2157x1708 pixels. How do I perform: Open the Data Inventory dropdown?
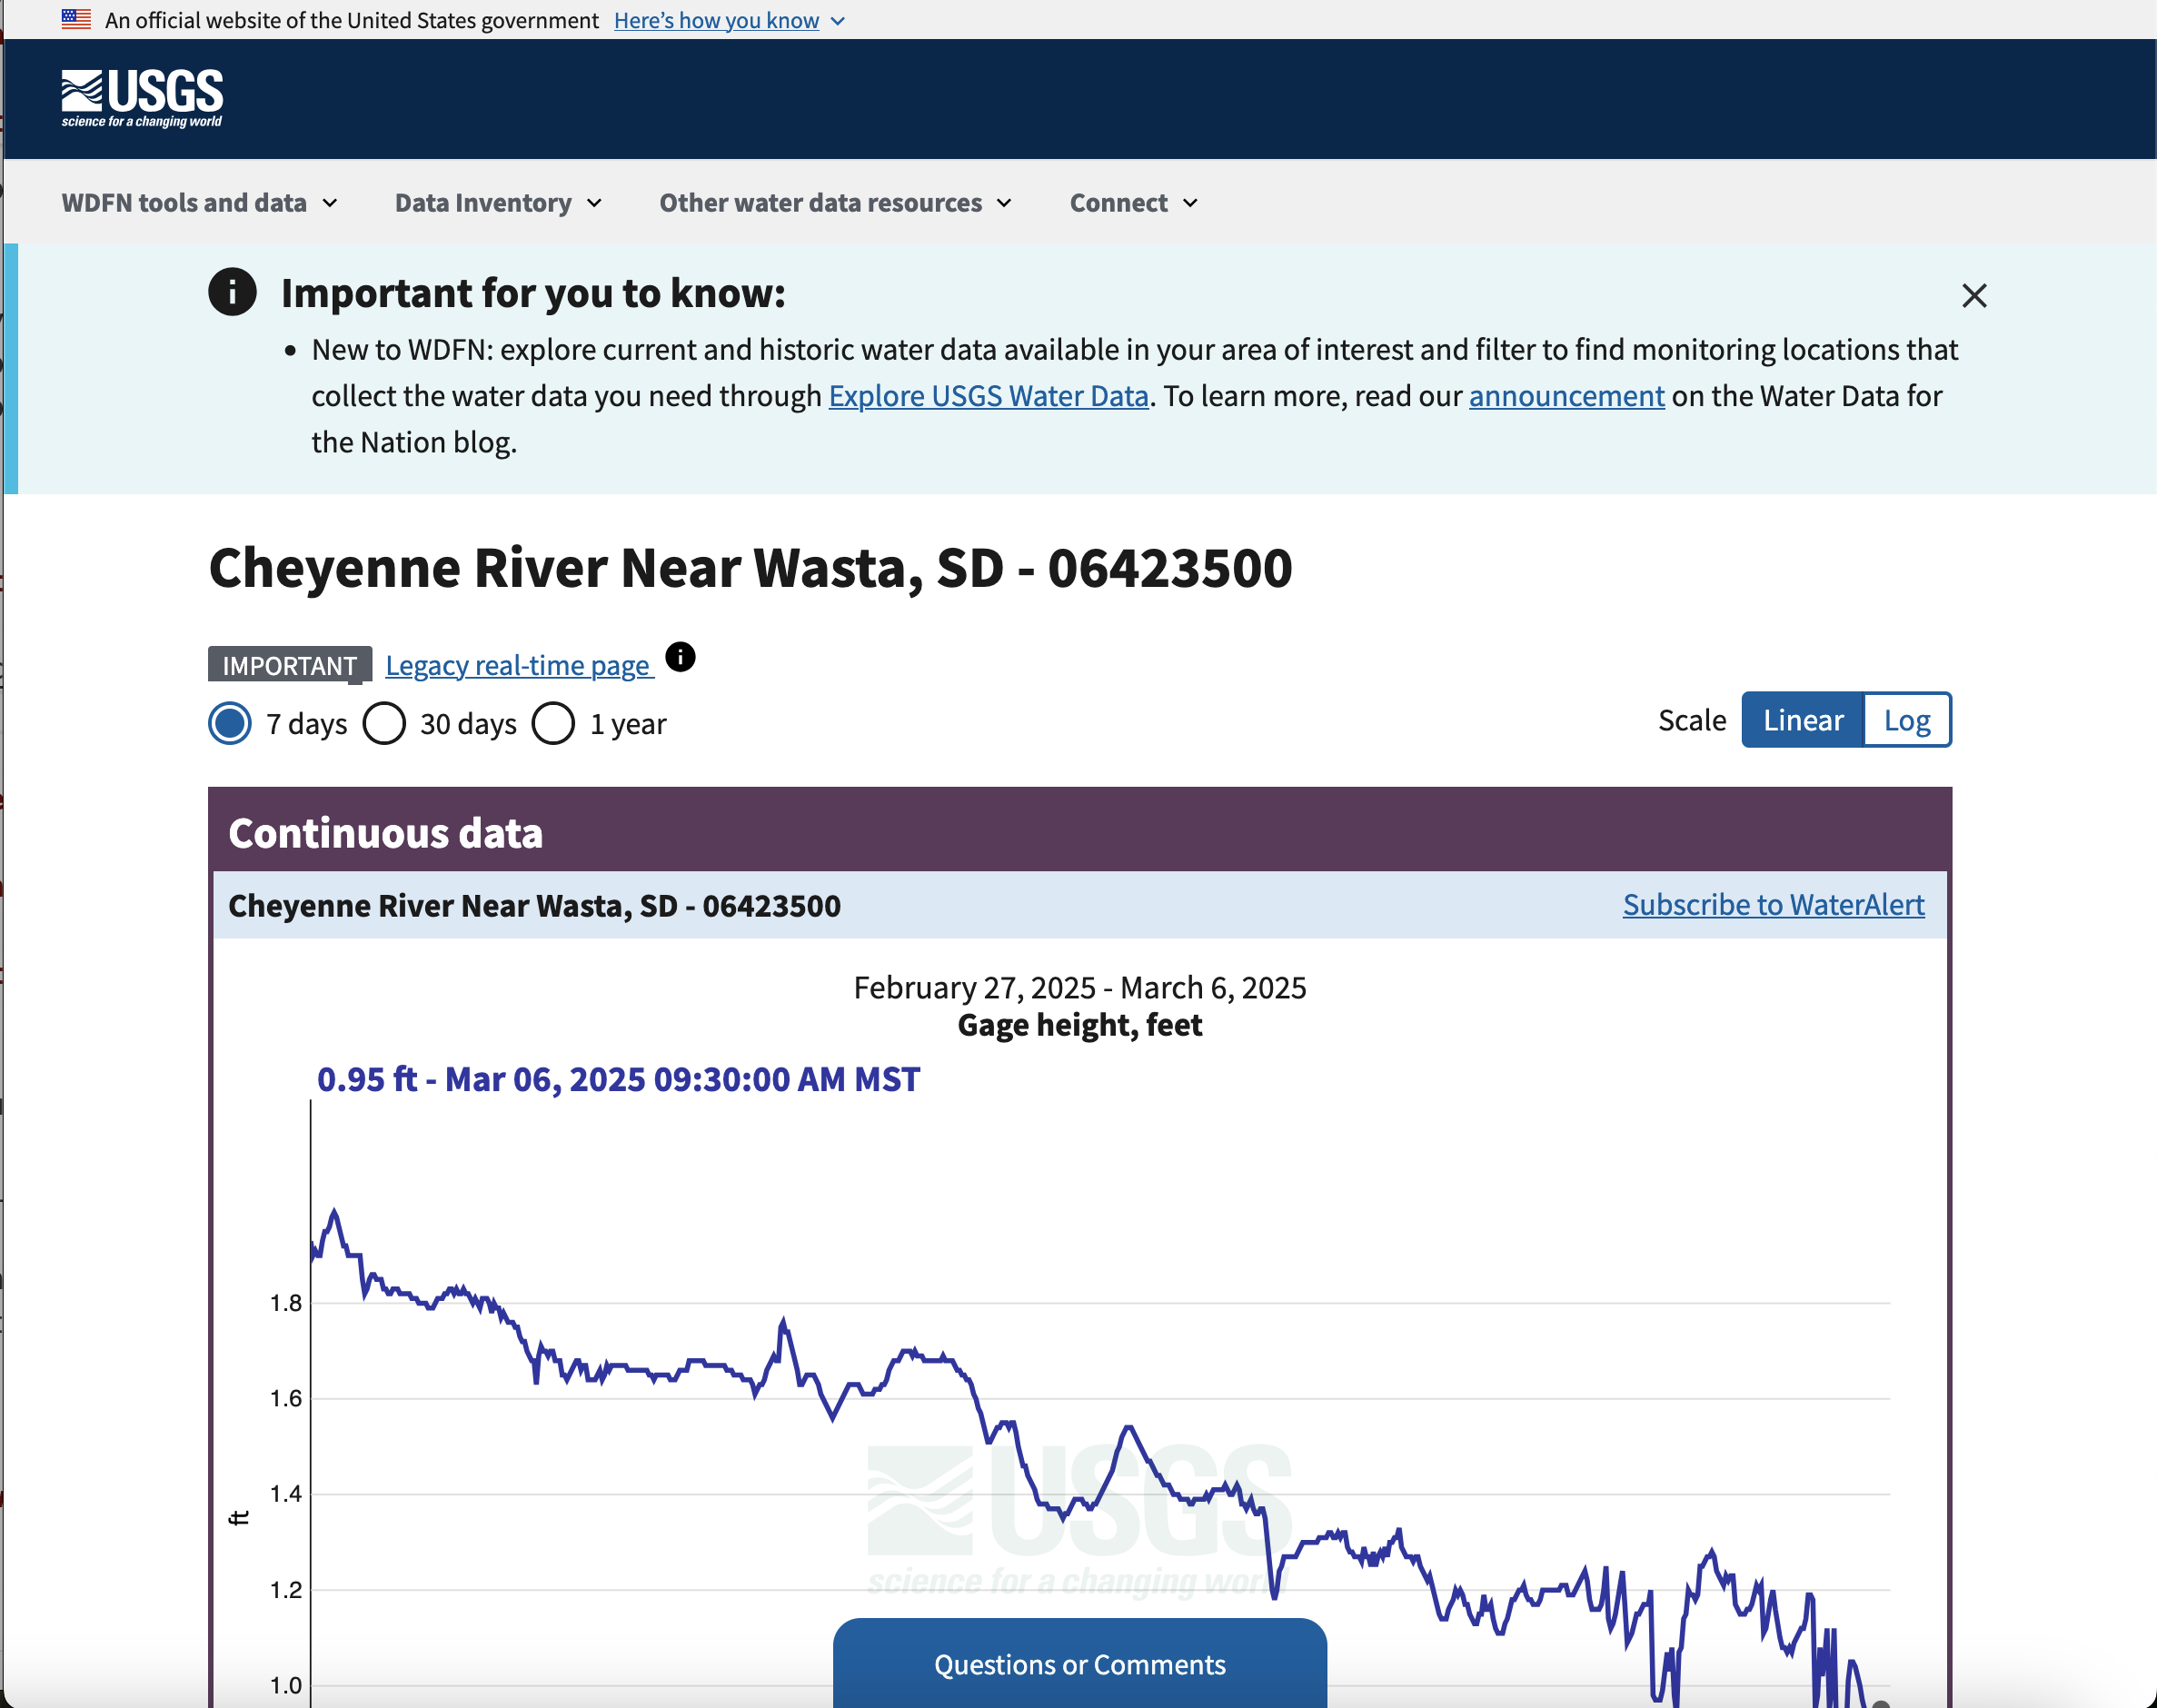498,202
